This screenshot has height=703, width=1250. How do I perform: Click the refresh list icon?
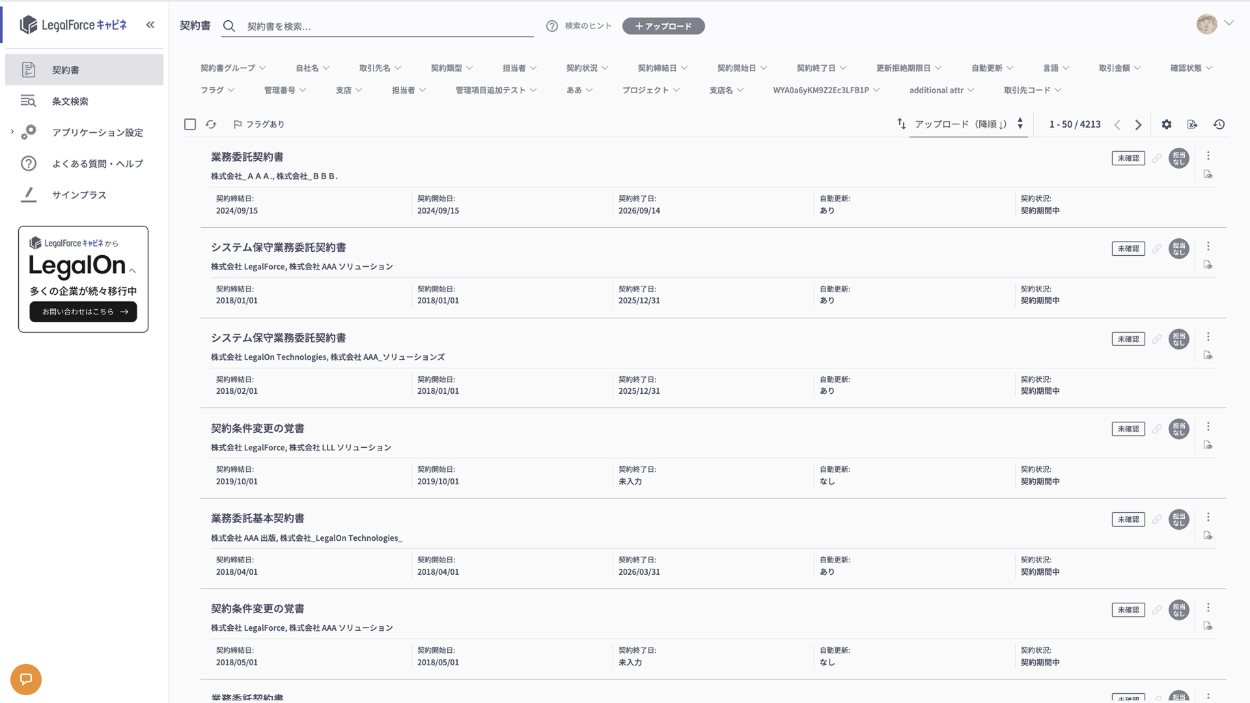pos(211,125)
